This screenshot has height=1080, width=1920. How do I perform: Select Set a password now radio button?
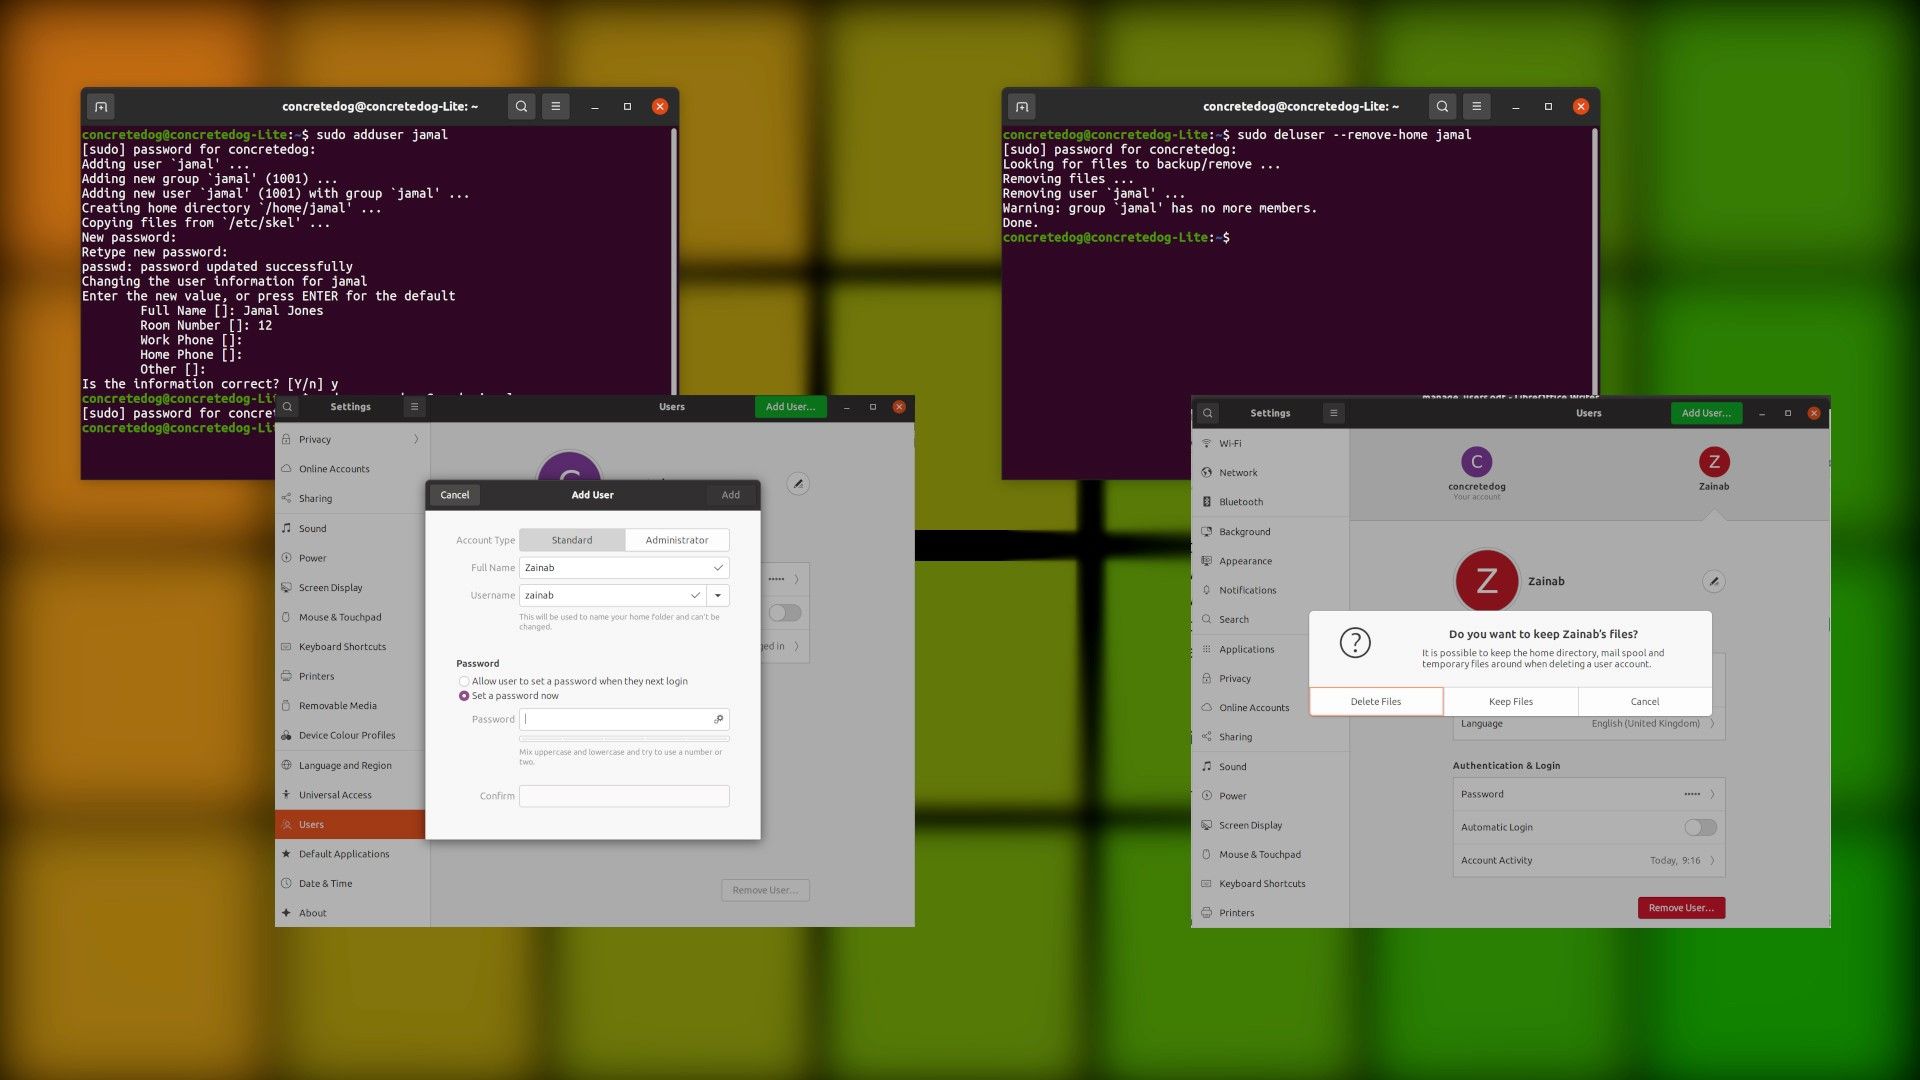point(464,695)
